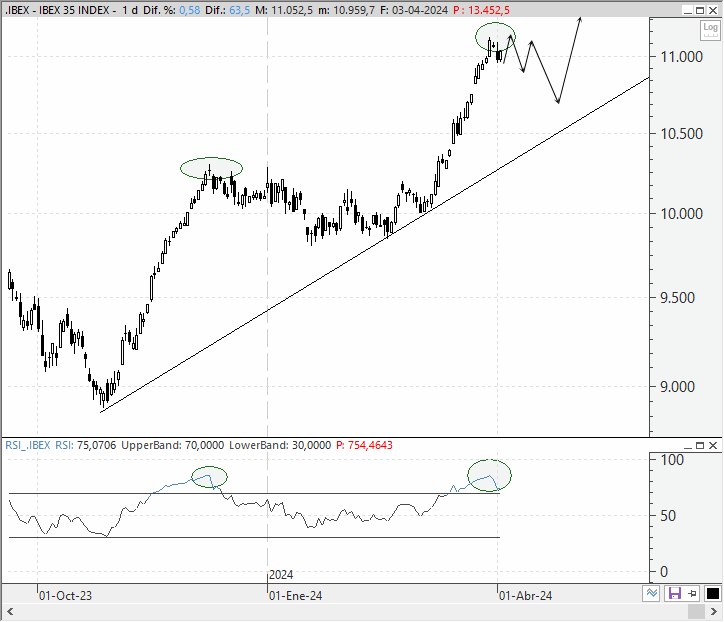Screen dimensions: 724x622
Task: Click the 'UpperBand: 70,0000' text
Action: tap(172, 445)
